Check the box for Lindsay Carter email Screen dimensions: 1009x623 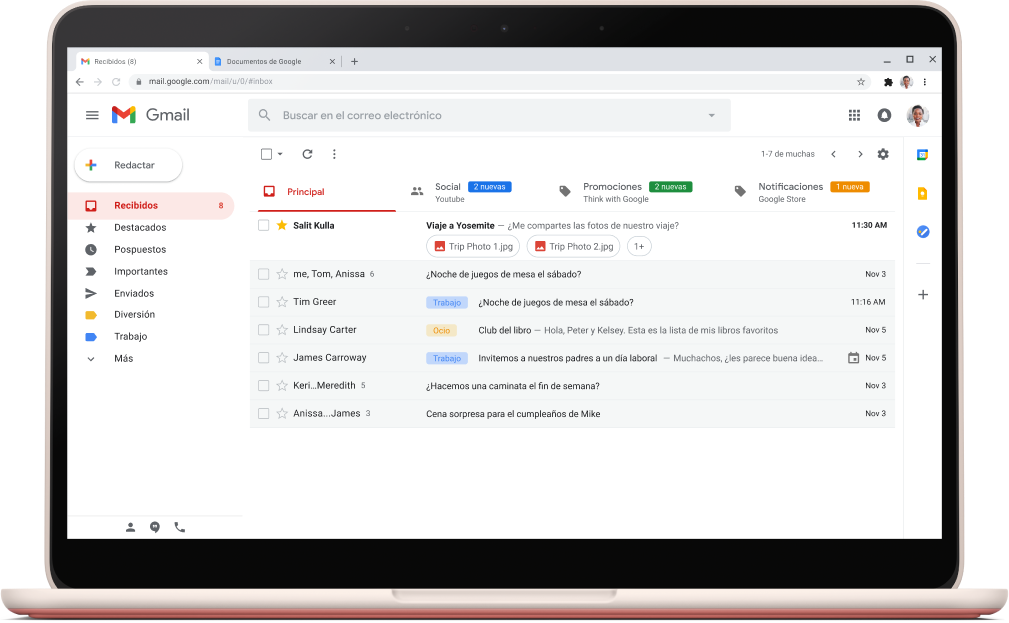(264, 330)
